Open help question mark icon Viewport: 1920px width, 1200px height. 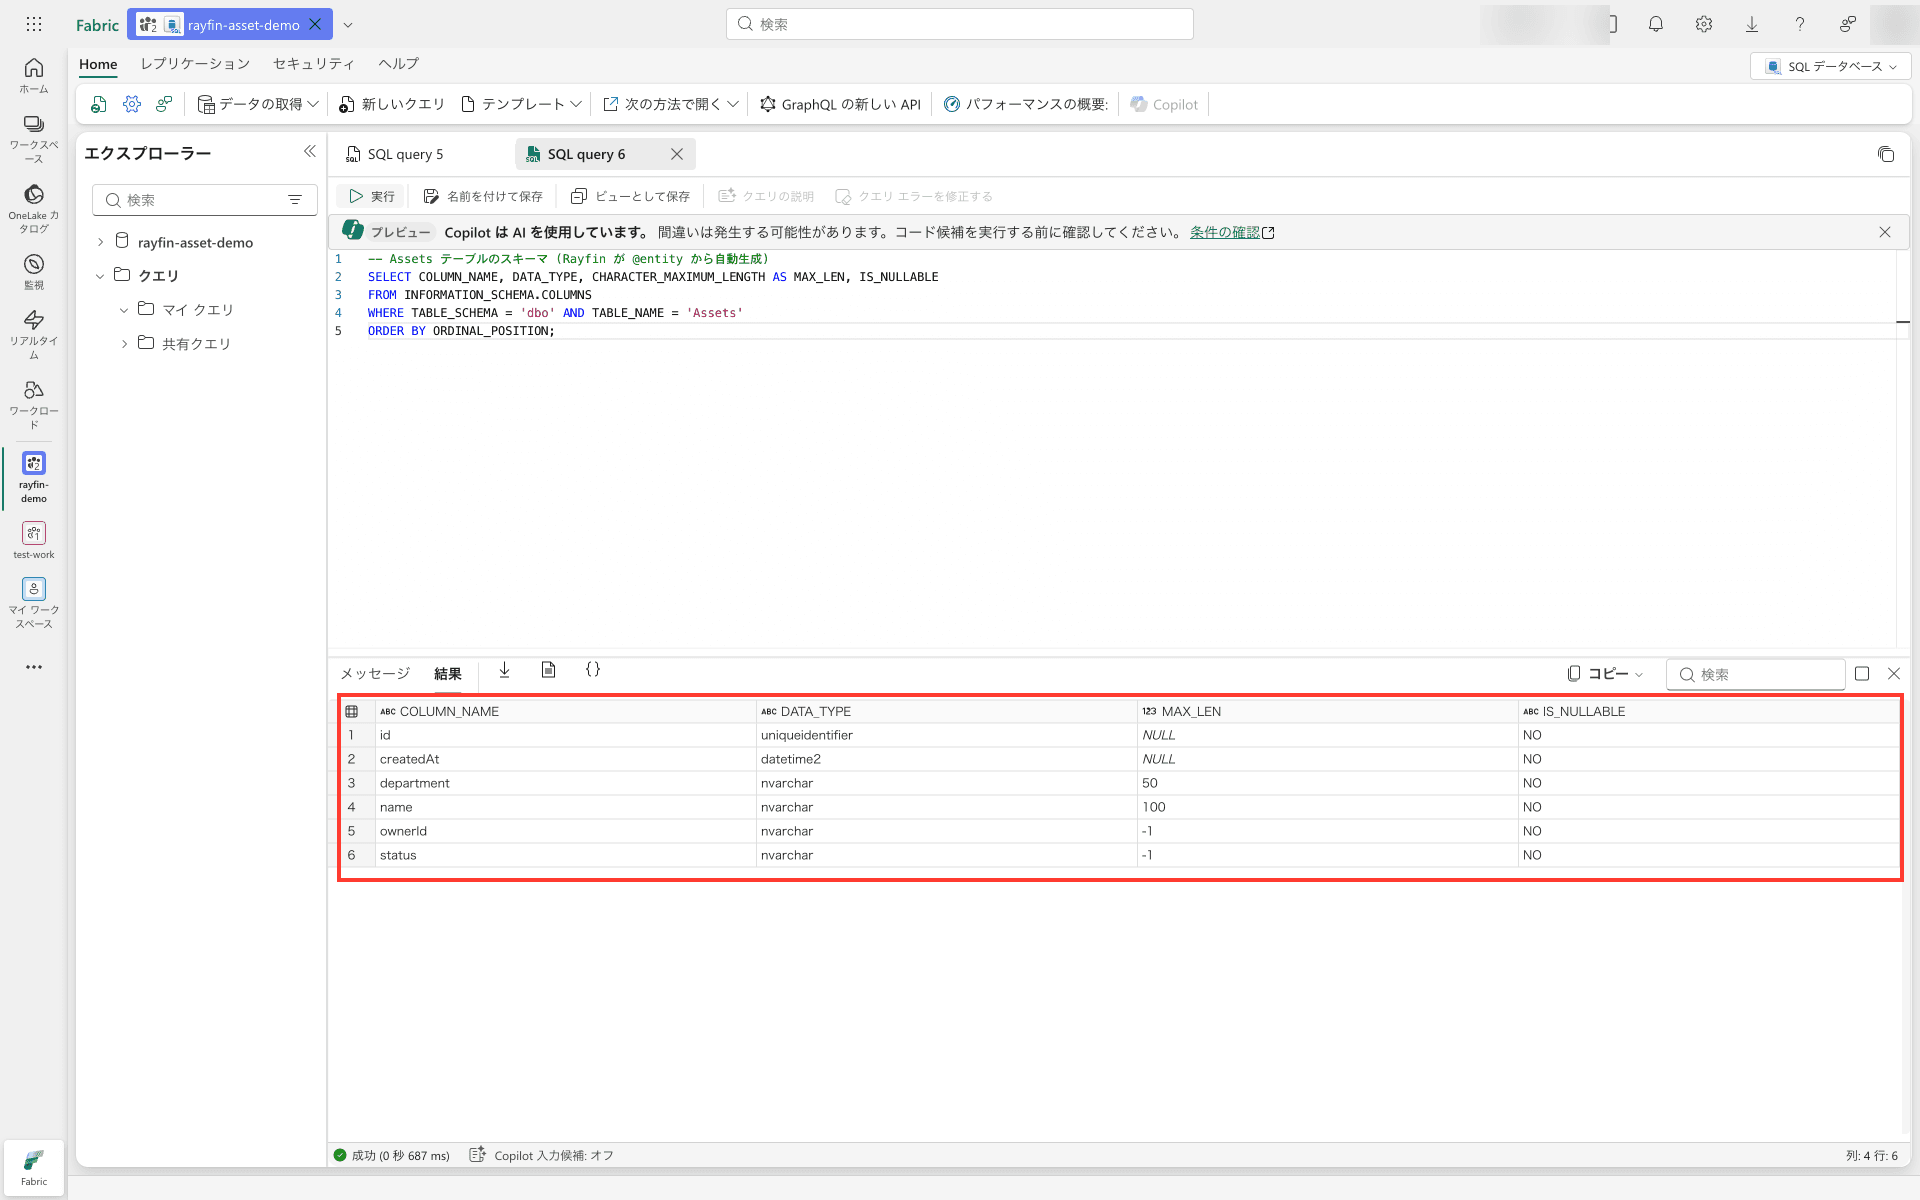(1800, 24)
